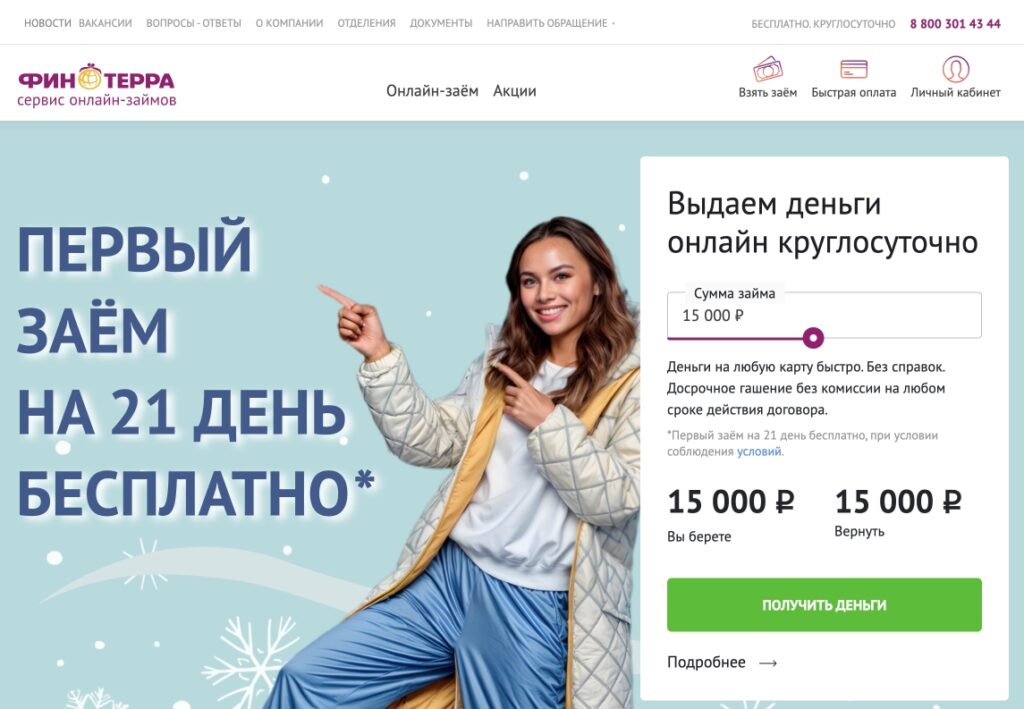Viewport: 1024px width, 709px height.
Task: Open Личный кабинет user icon
Action: 955,69
